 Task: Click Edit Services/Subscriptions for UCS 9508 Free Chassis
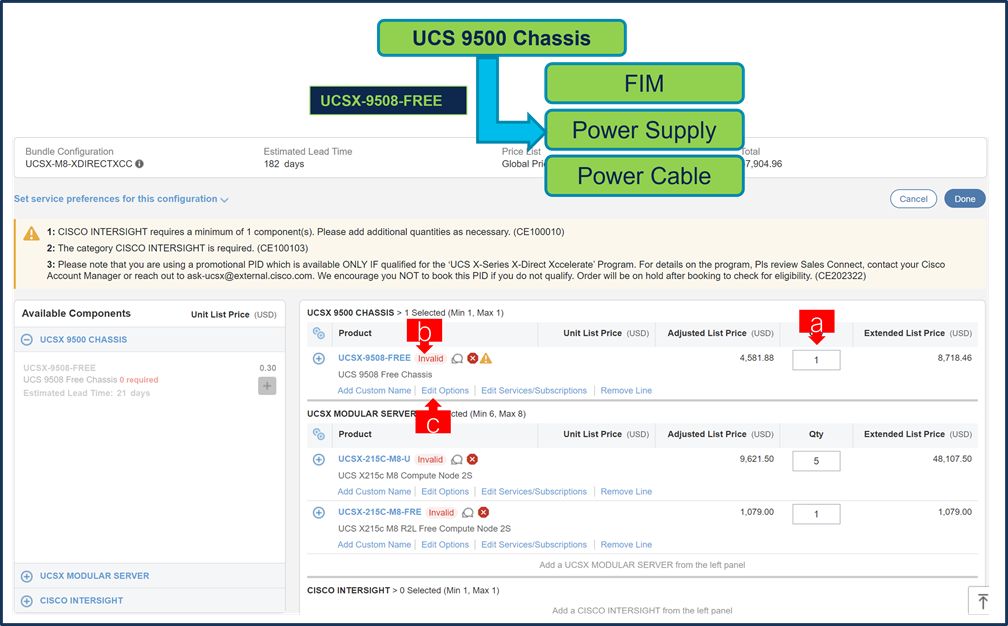click(534, 391)
